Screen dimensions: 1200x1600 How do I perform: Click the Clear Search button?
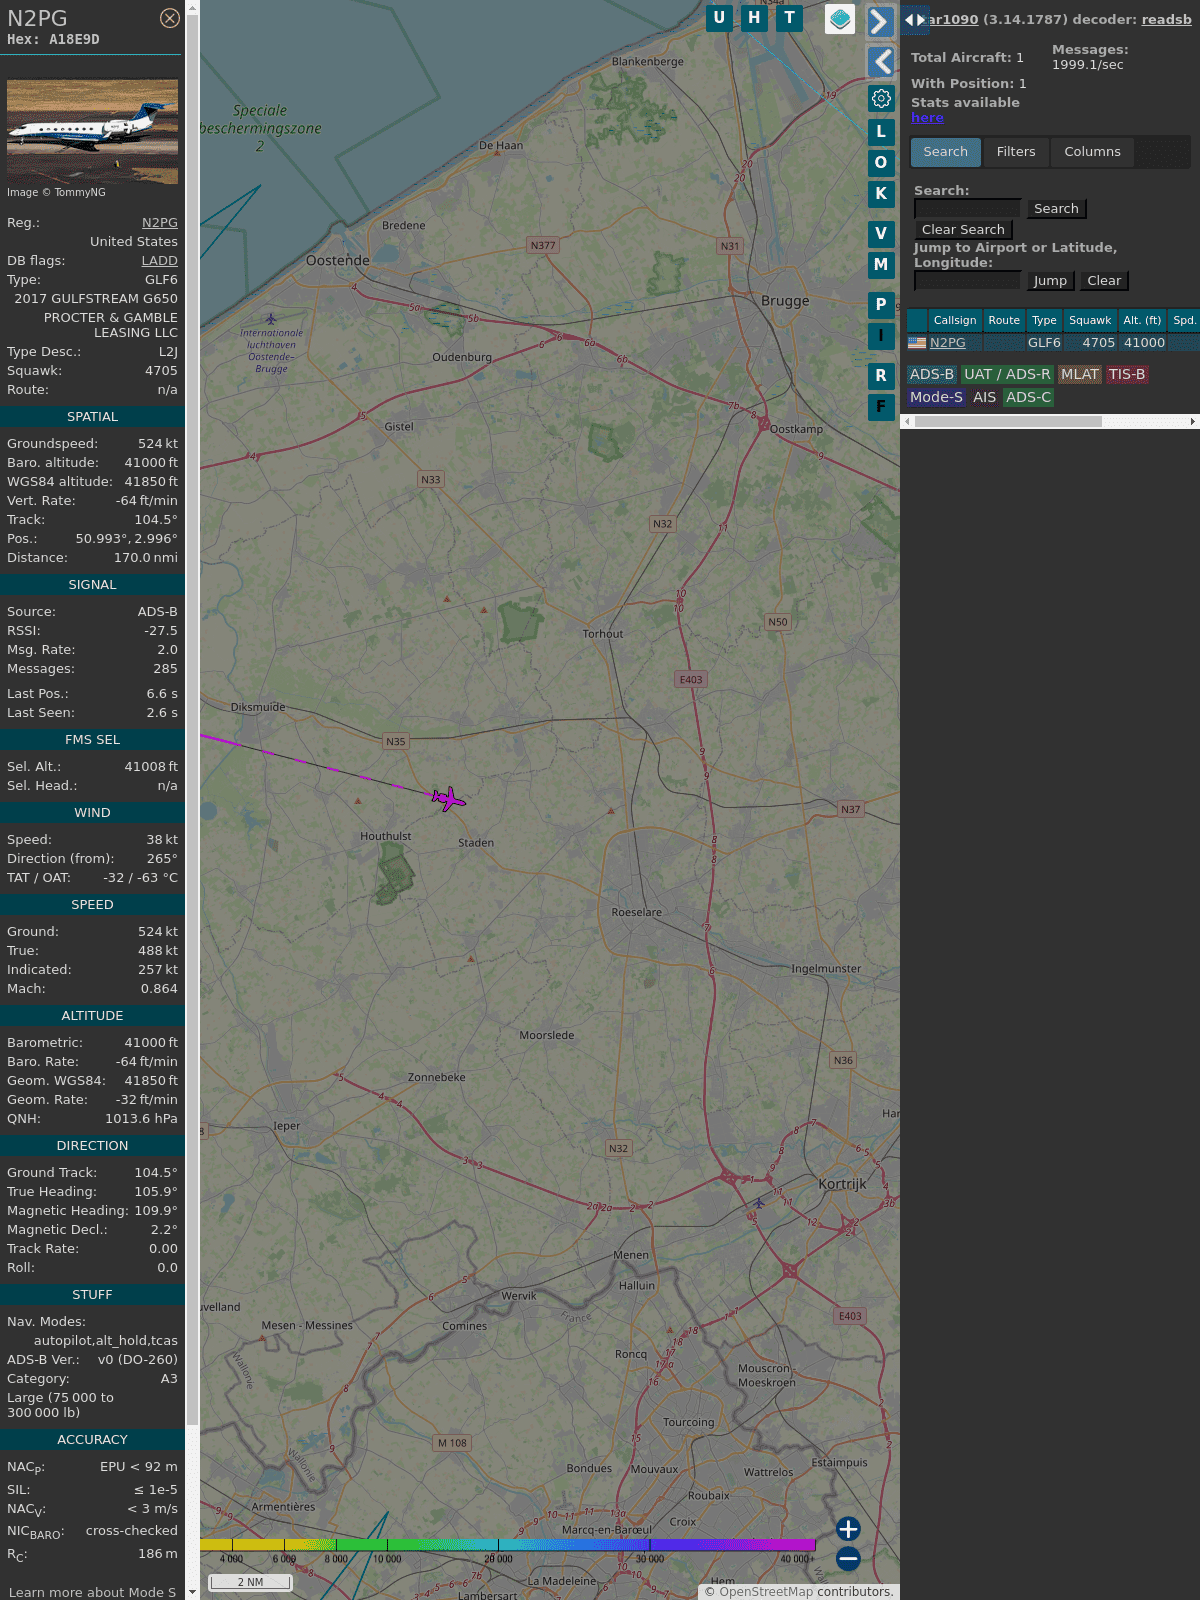click(963, 230)
